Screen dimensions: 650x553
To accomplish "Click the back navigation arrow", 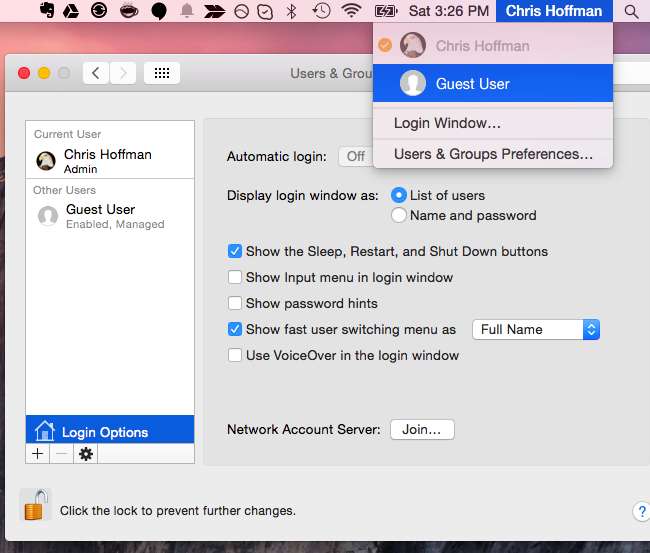I will click(x=96, y=73).
